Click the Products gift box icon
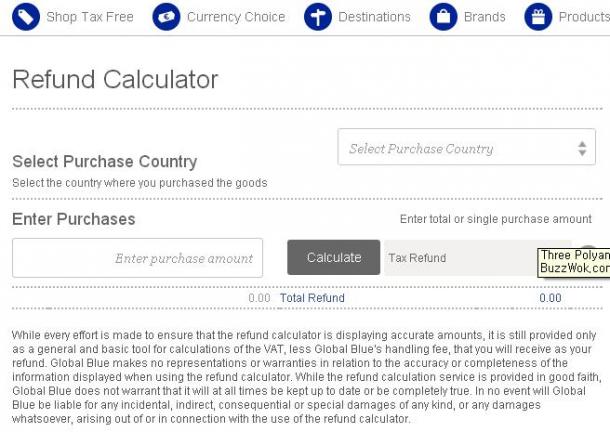The image size is (610, 432). click(538, 17)
